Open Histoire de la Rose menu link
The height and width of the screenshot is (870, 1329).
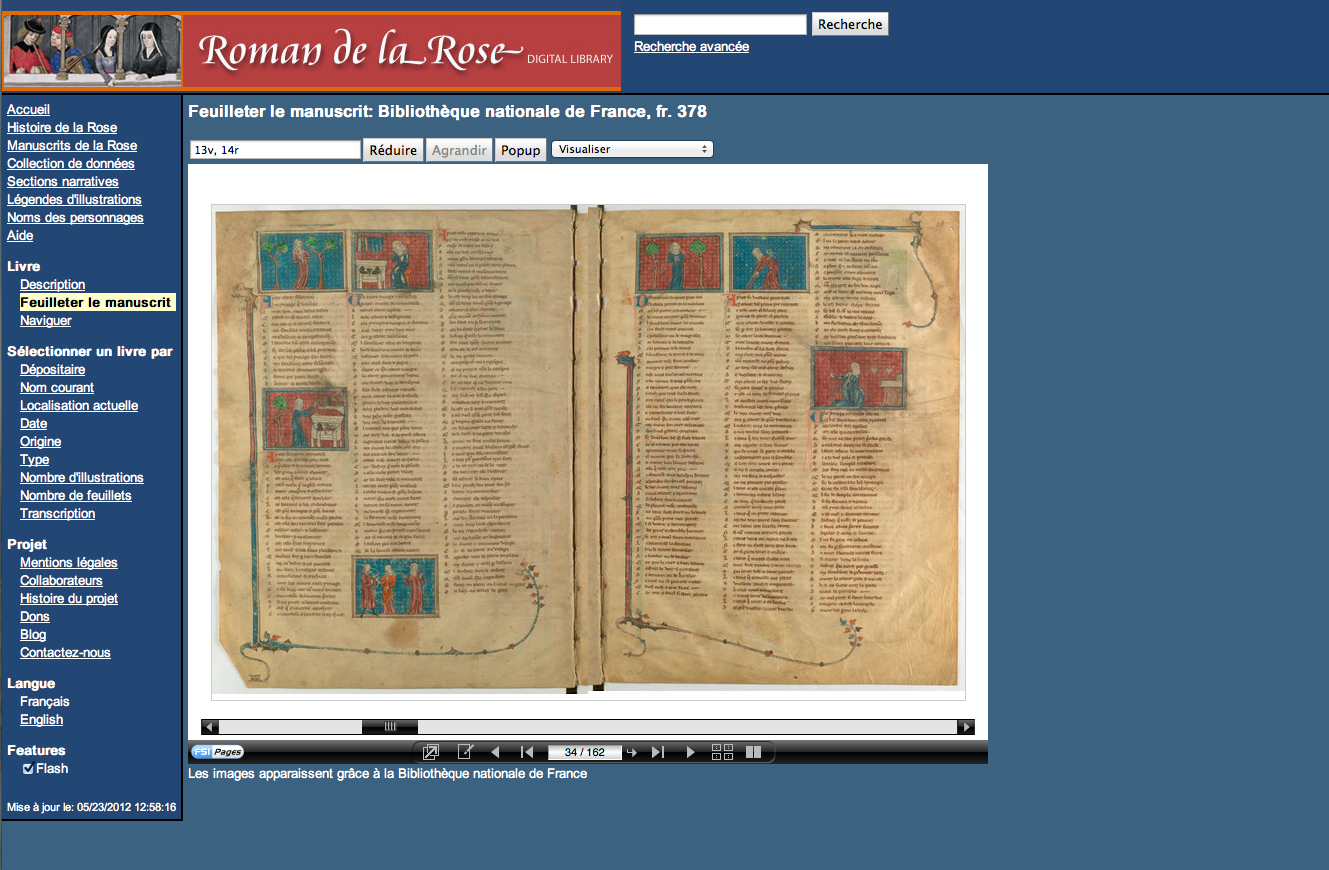62,127
